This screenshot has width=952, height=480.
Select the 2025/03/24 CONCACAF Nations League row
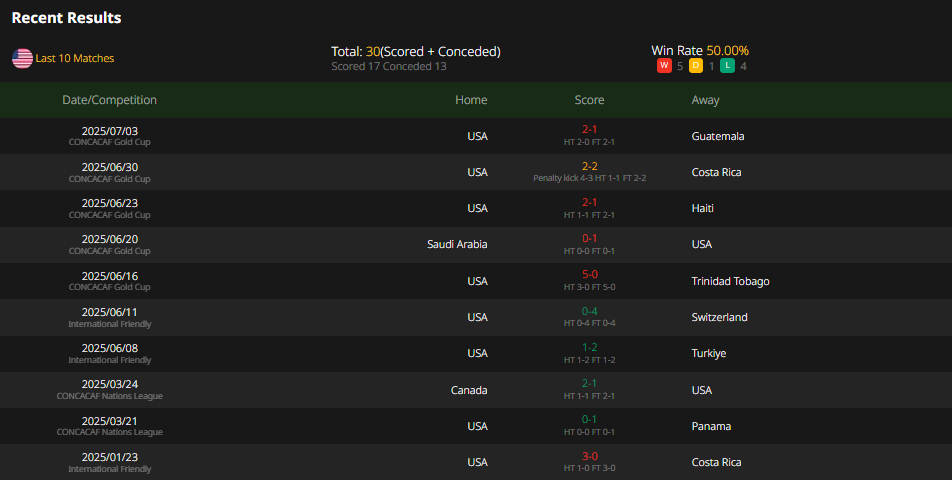coord(476,390)
